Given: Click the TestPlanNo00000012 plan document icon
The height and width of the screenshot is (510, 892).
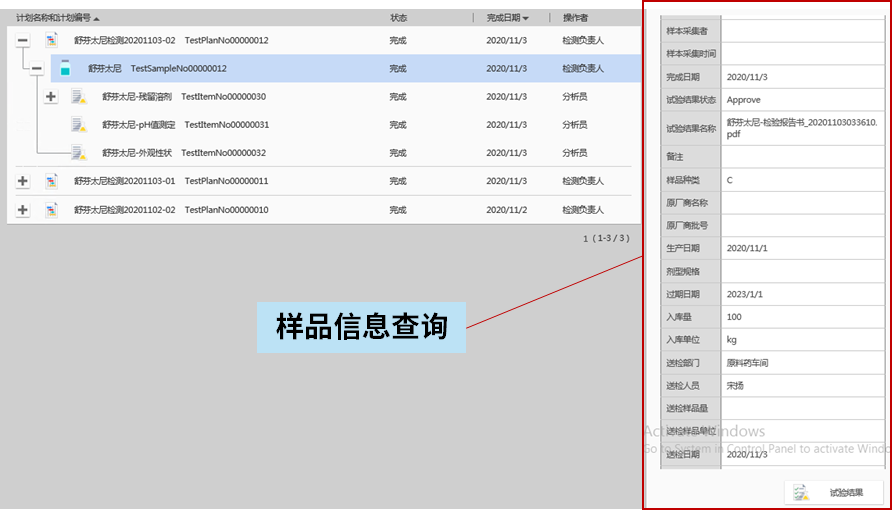Looking at the screenshot, I should 51,41.
